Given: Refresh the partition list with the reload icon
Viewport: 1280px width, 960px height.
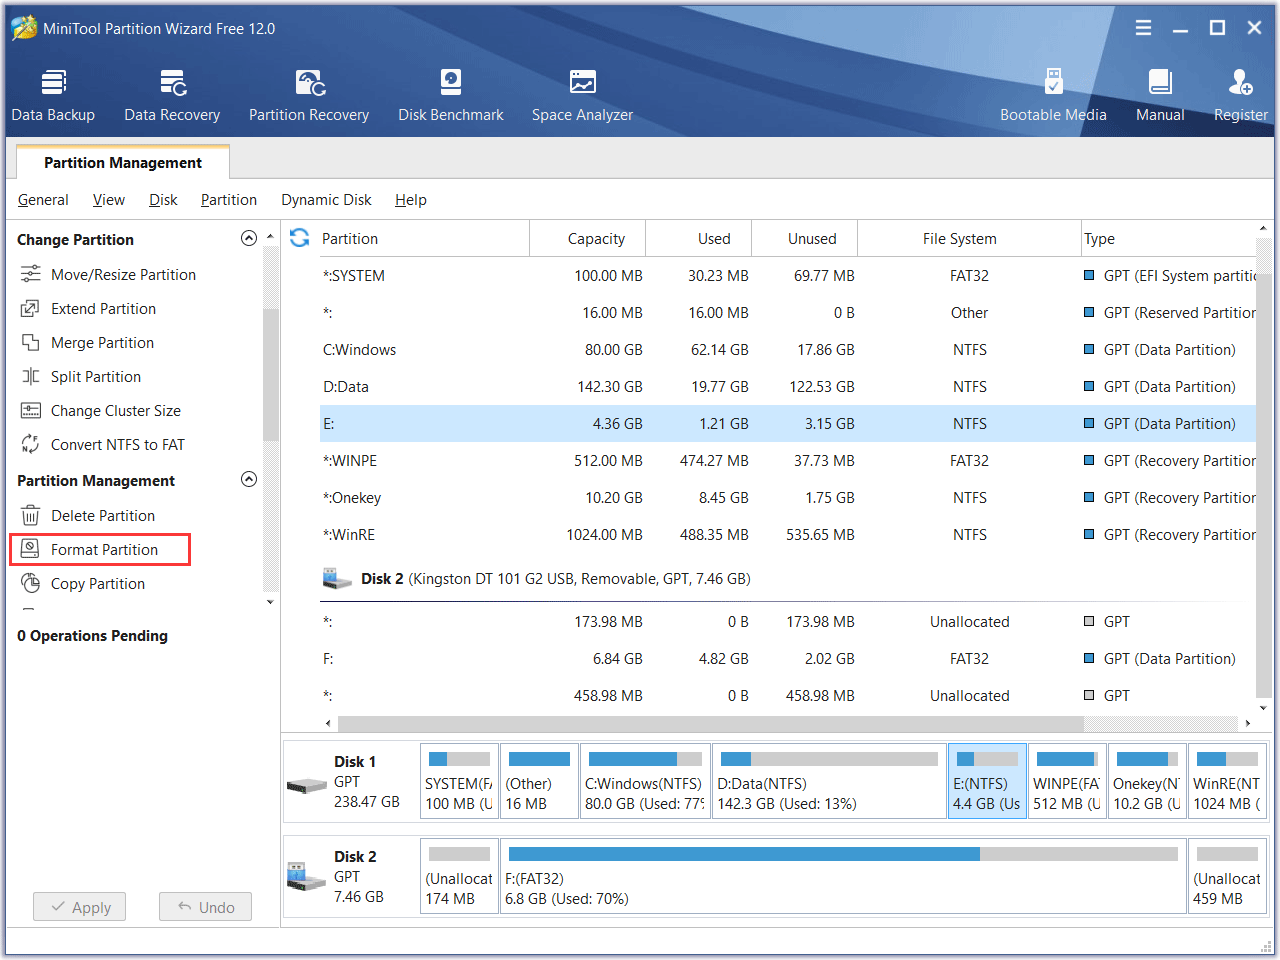Looking at the screenshot, I should point(299,238).
